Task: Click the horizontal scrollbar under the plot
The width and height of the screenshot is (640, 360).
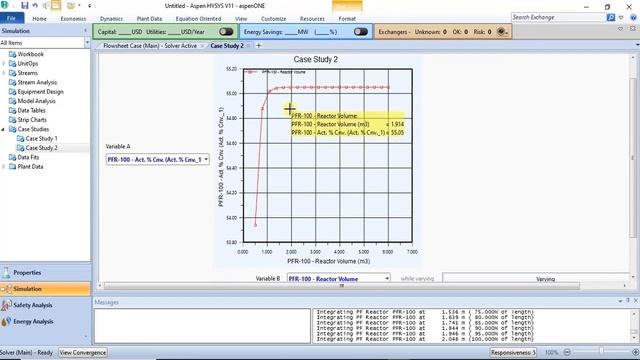Action: 342,286
